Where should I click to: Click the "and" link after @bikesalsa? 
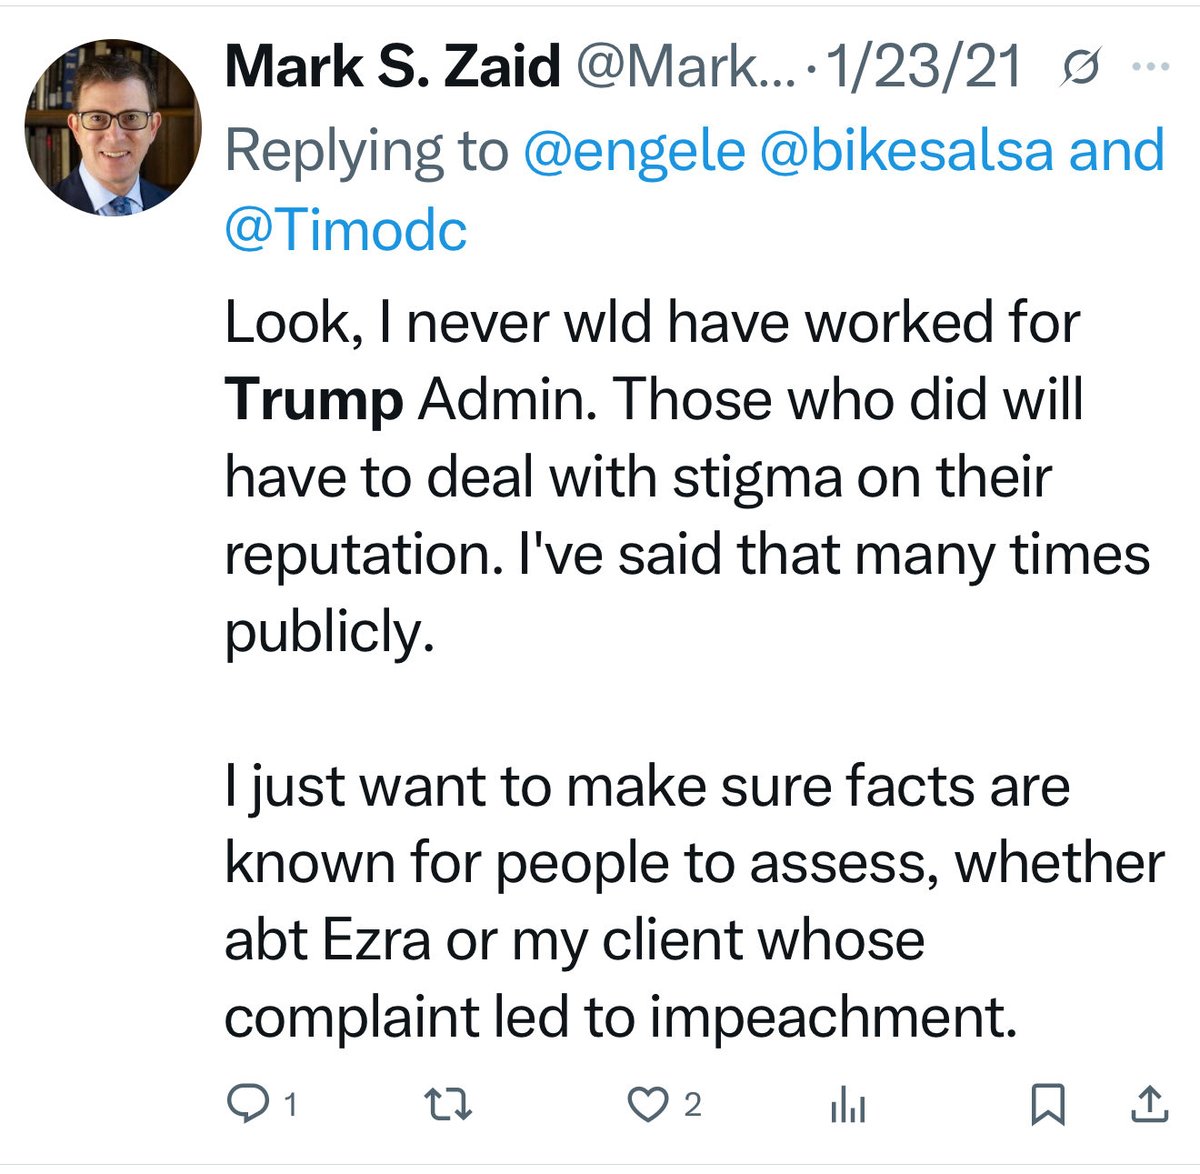pos(1117,151)
